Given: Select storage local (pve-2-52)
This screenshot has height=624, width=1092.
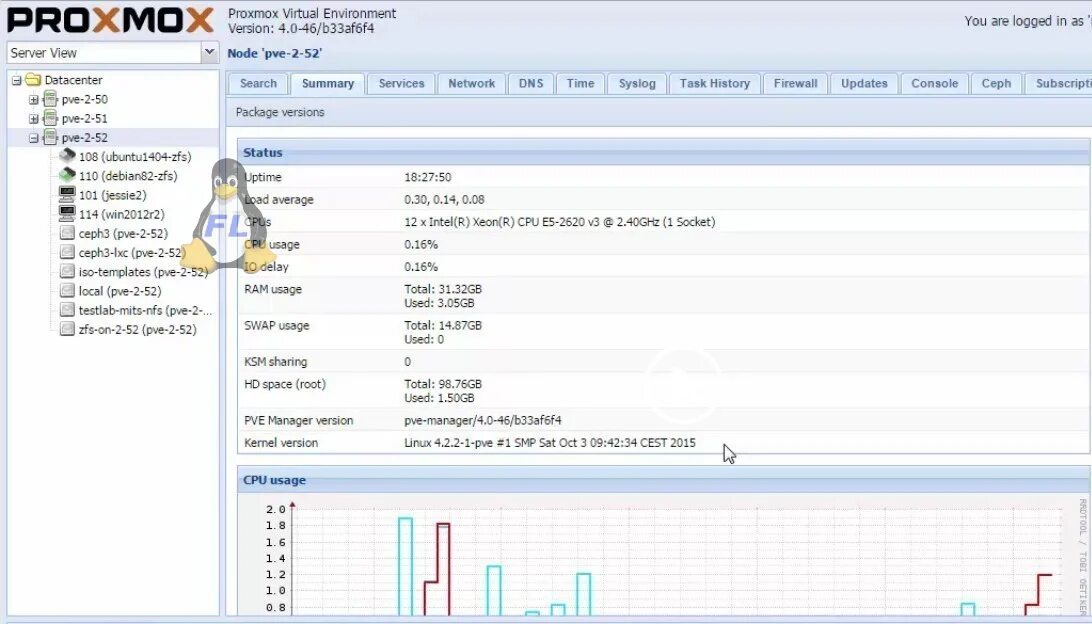Looking at the screenshot, I should pos(120,291).
